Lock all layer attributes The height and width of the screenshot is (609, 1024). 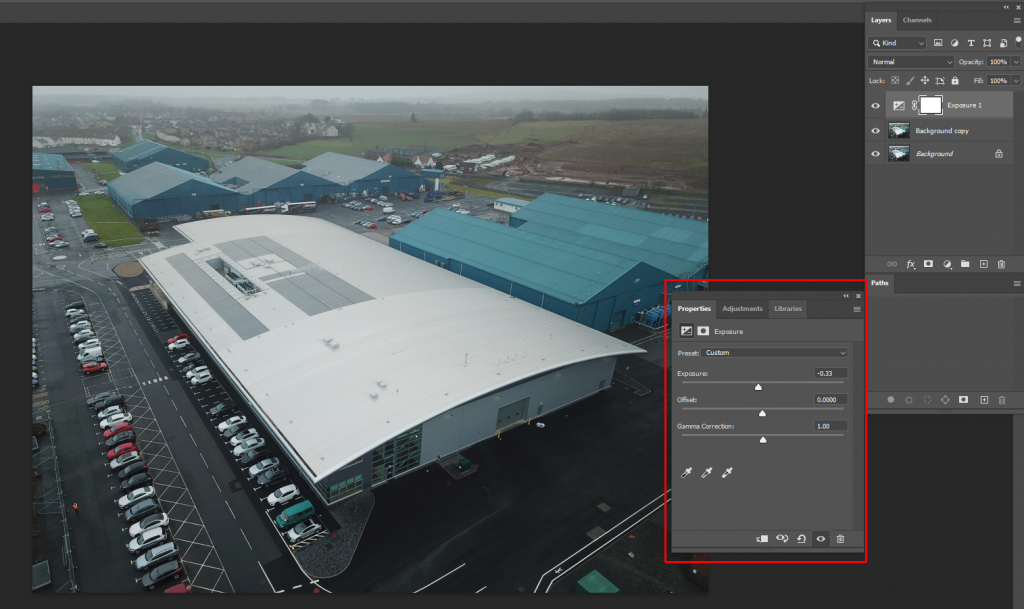tap(955, 81)
